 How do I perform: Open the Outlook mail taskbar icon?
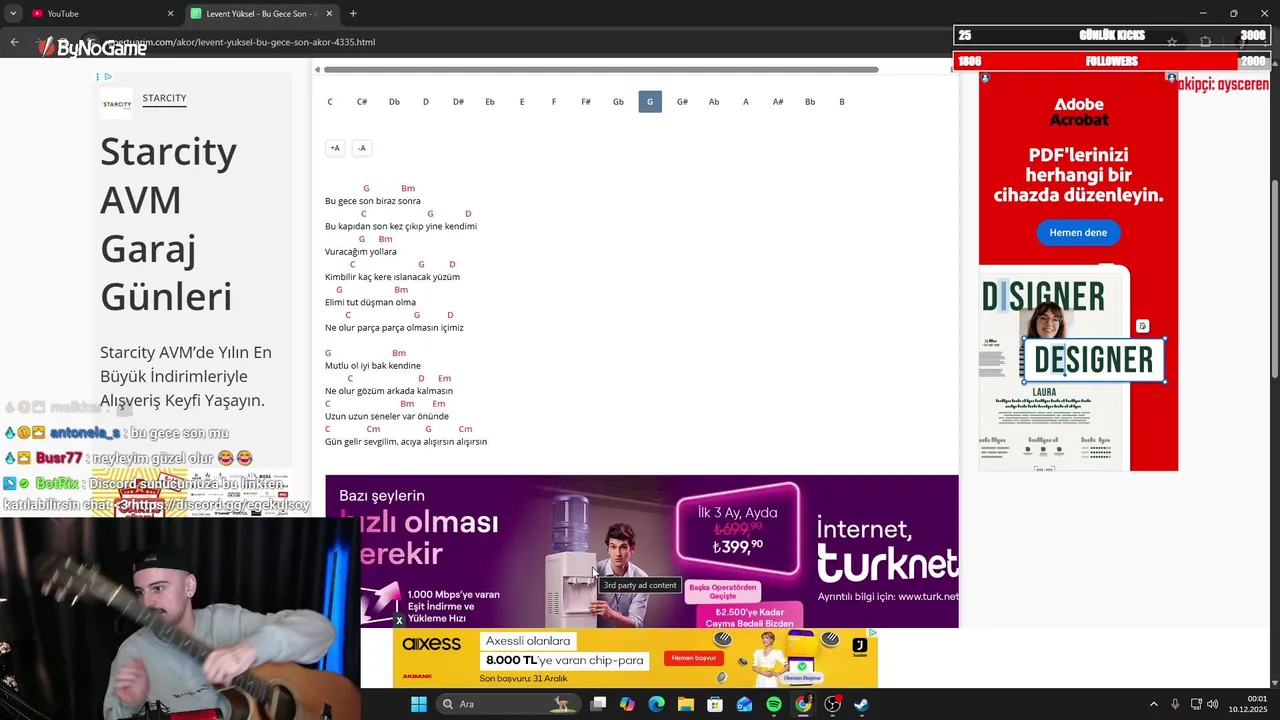click(744, 704)
